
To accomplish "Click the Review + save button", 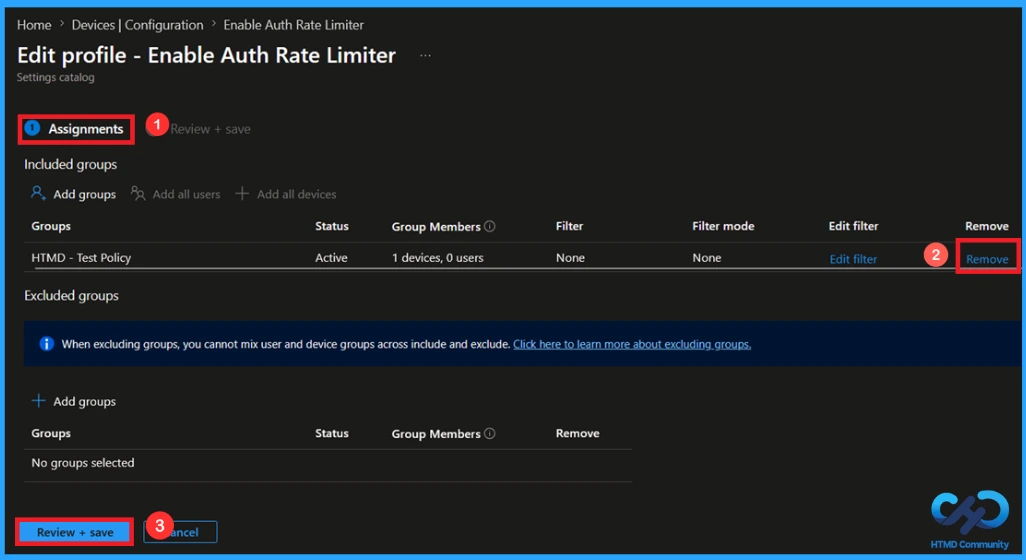I will (75, 533).
